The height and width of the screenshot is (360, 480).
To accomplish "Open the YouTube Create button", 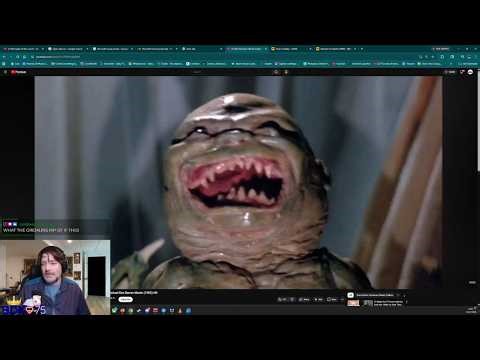I will [450, 72].
